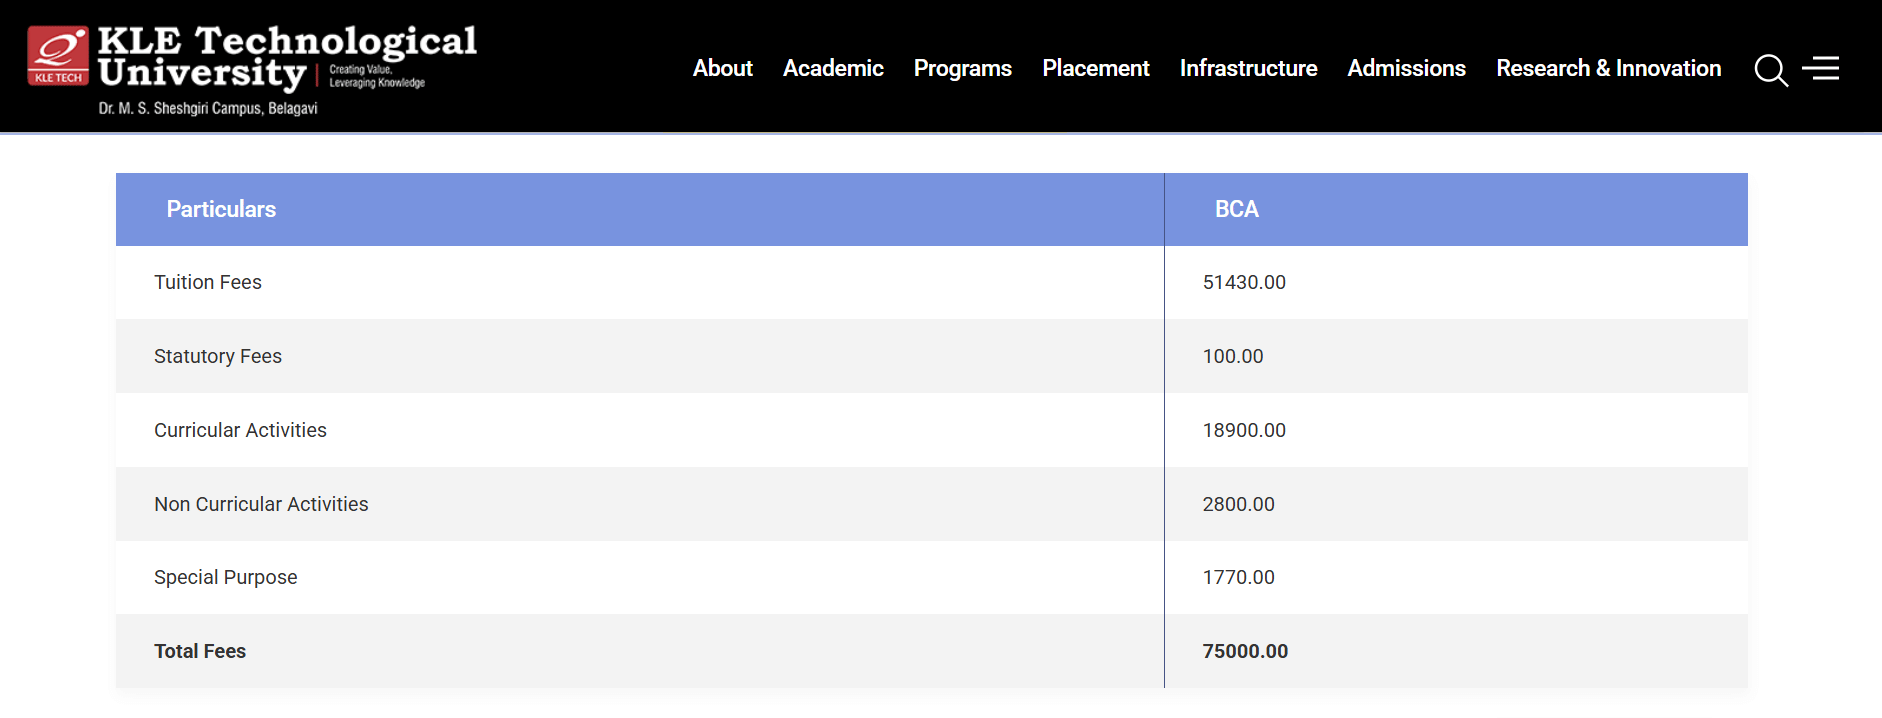
Task: Open the Programs menu item
Action: (x=962, y=68)
